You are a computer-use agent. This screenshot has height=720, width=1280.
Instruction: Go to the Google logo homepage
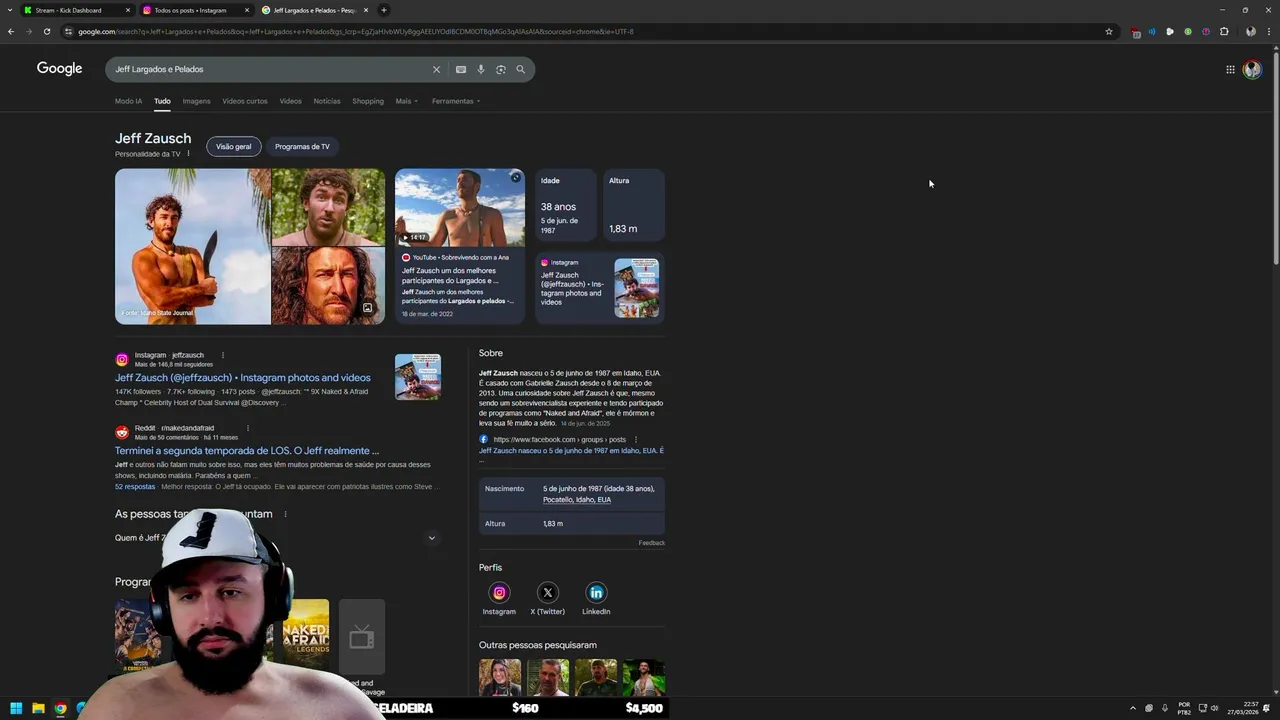point(60,68)
